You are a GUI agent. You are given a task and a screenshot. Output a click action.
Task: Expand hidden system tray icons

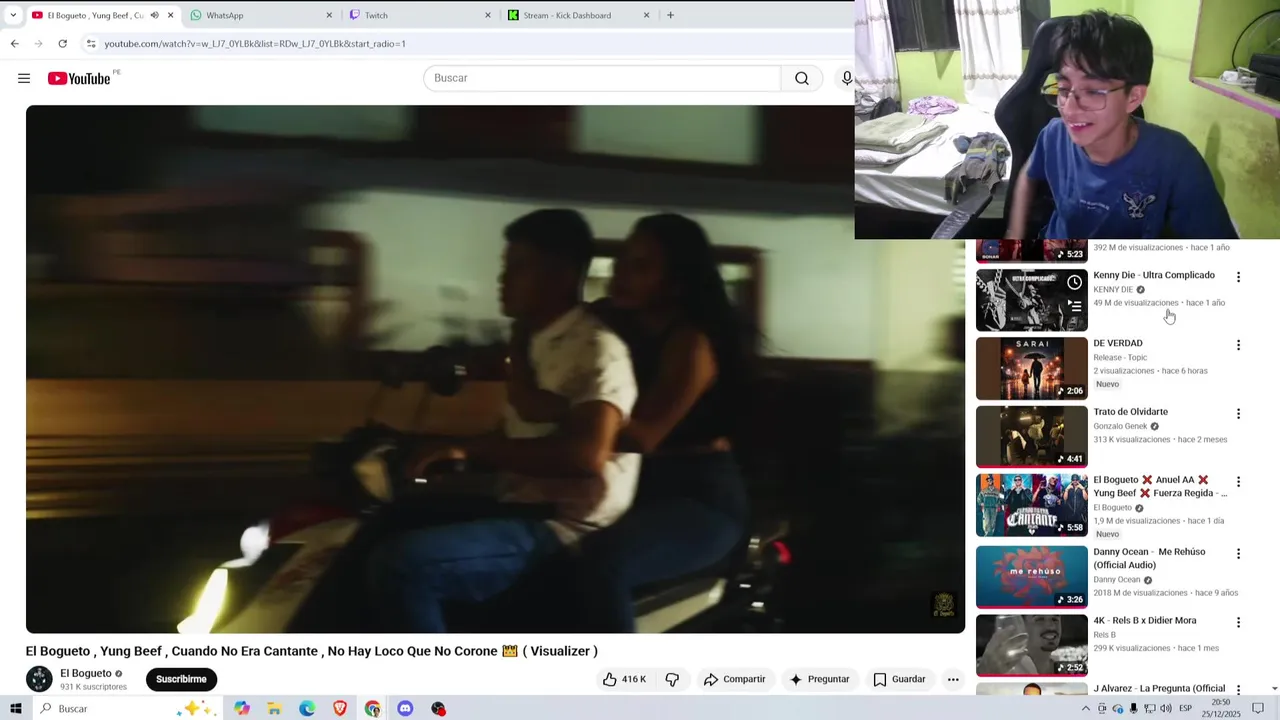click(x=1086, y=708)
